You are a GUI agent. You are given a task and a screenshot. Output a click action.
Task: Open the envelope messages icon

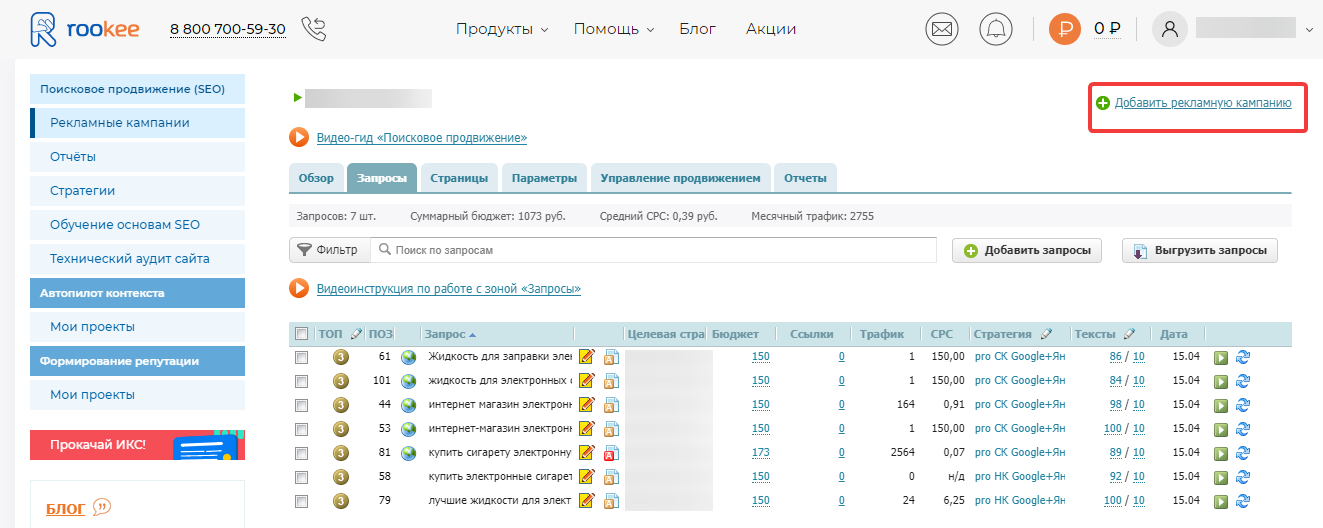[x=941, y=28]
